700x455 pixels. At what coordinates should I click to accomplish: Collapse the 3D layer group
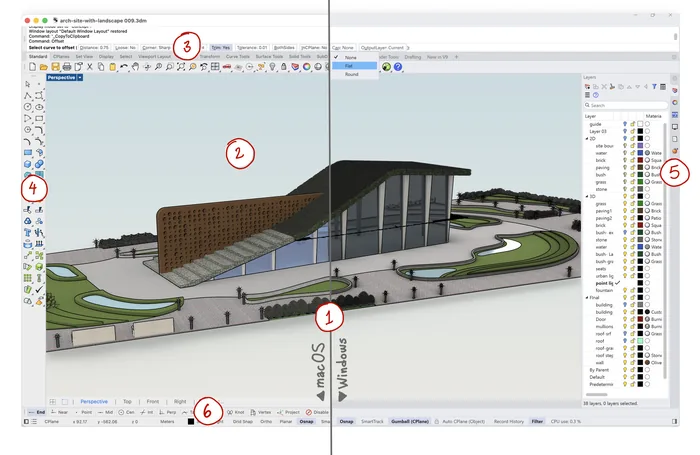587,196
